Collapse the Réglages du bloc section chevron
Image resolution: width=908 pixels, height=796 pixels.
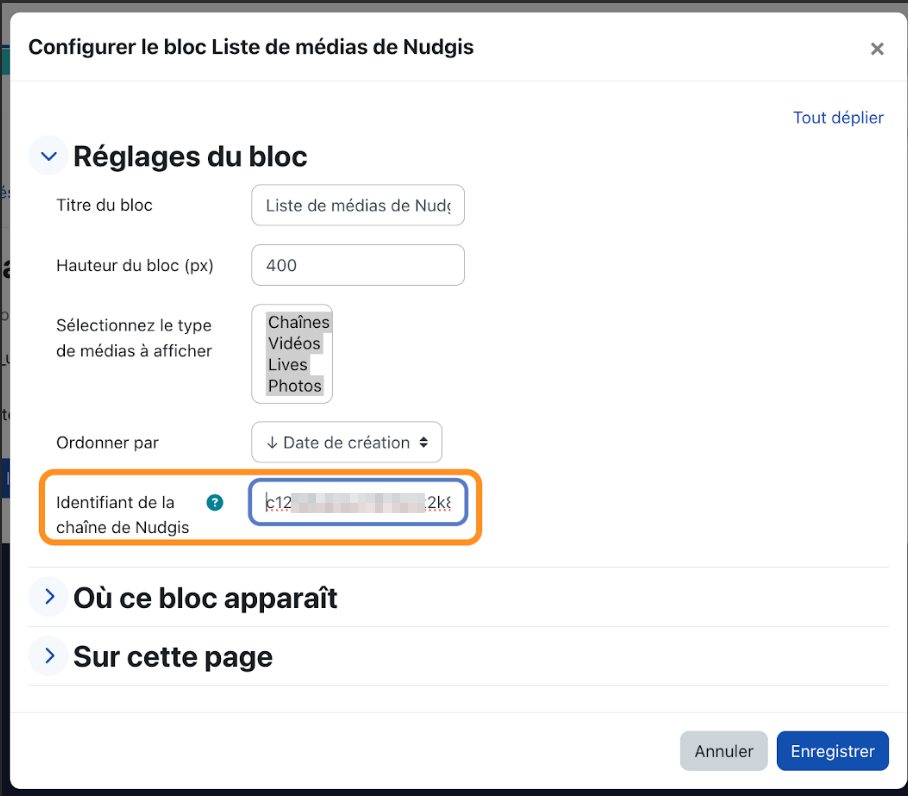pos(49,156)
